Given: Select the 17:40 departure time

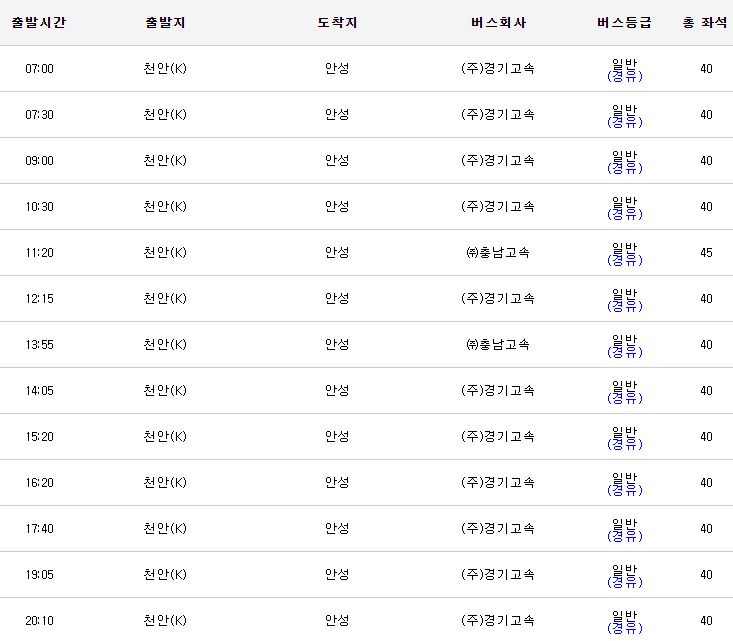Looking at the screenshot, I should coord(39,529).
